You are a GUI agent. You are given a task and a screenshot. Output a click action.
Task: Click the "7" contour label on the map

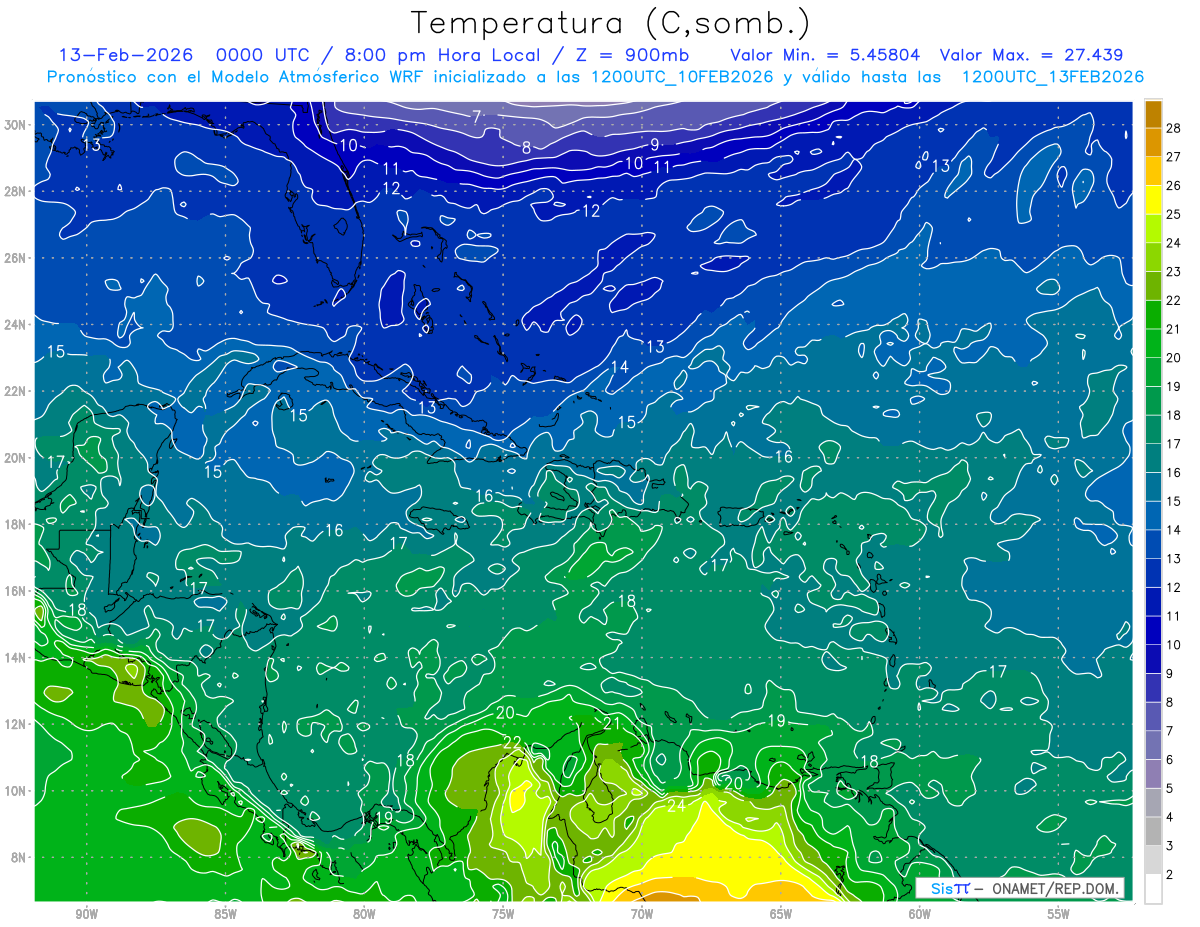[x=478, y=116]
